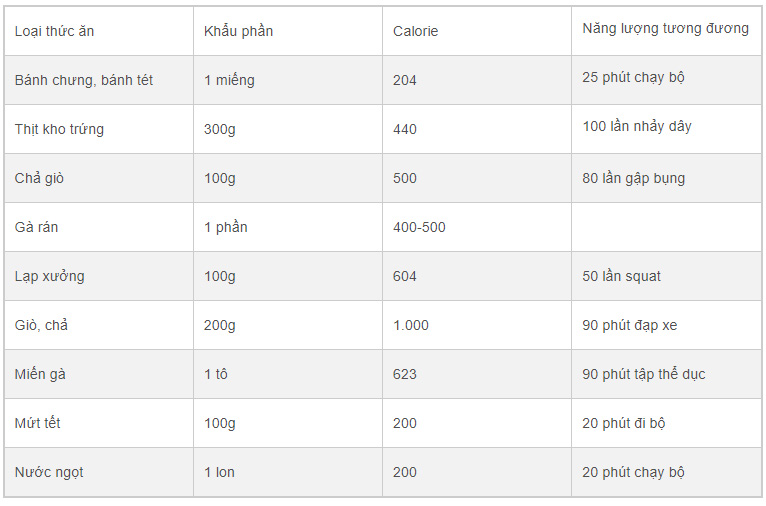Click the '1 miếng' portion cell
Screen dimensions: 766x506
[229, 80]
